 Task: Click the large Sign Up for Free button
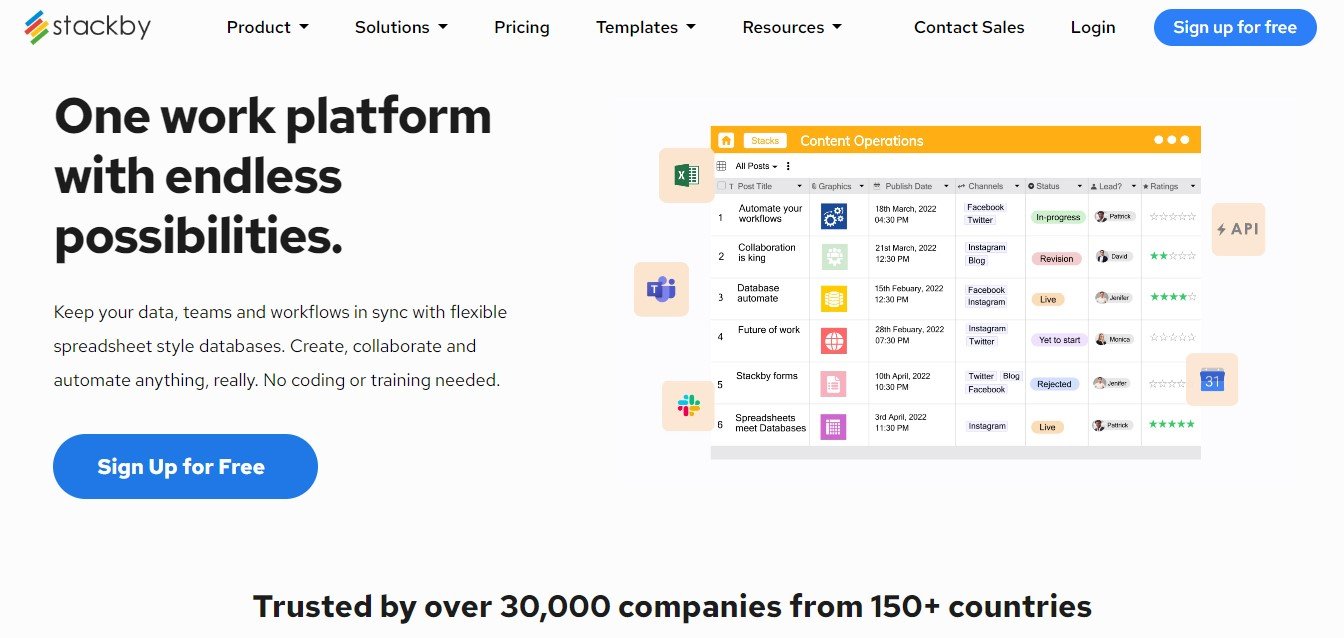(x=185, y=466)
